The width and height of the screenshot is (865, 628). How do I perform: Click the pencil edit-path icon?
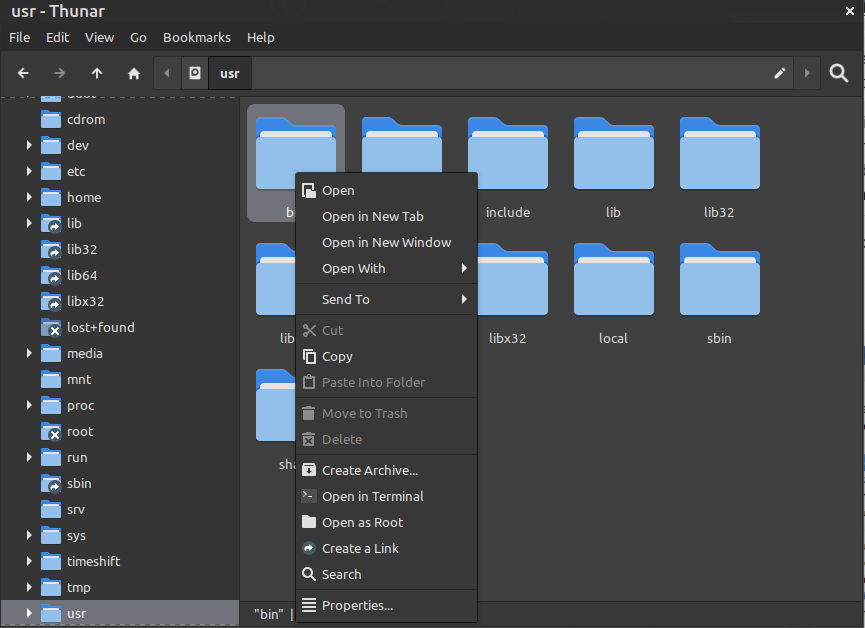tap(779, 73)
